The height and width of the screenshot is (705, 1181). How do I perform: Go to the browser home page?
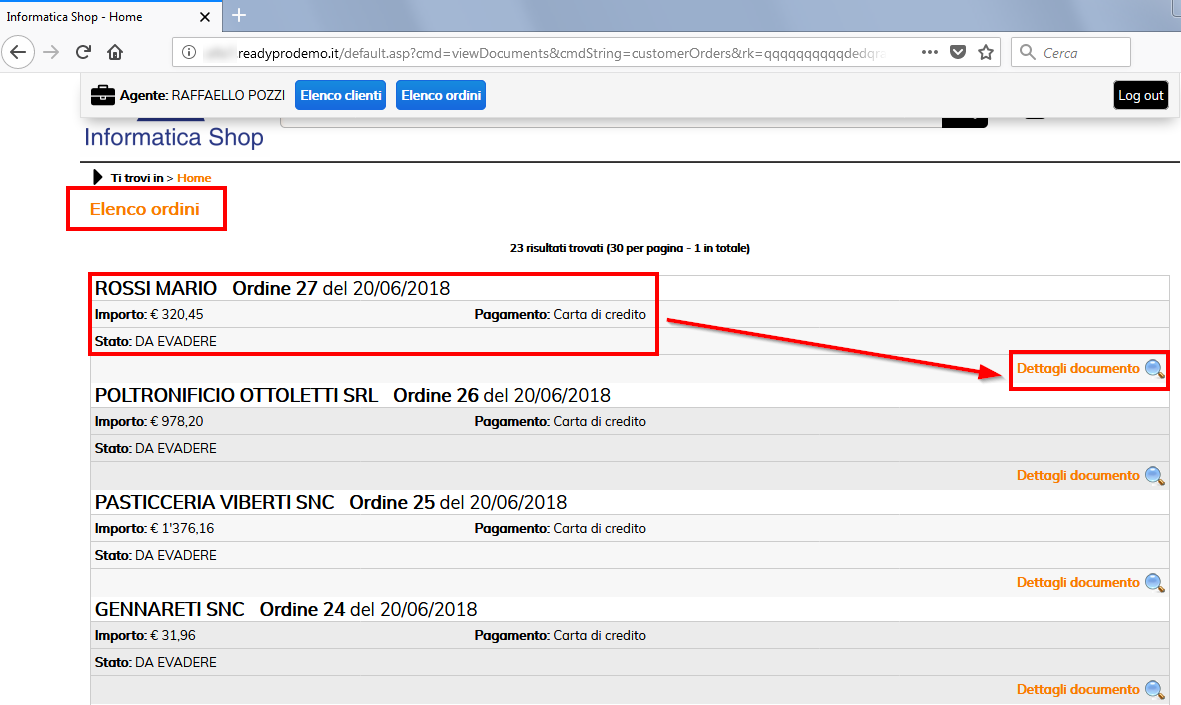115,52
